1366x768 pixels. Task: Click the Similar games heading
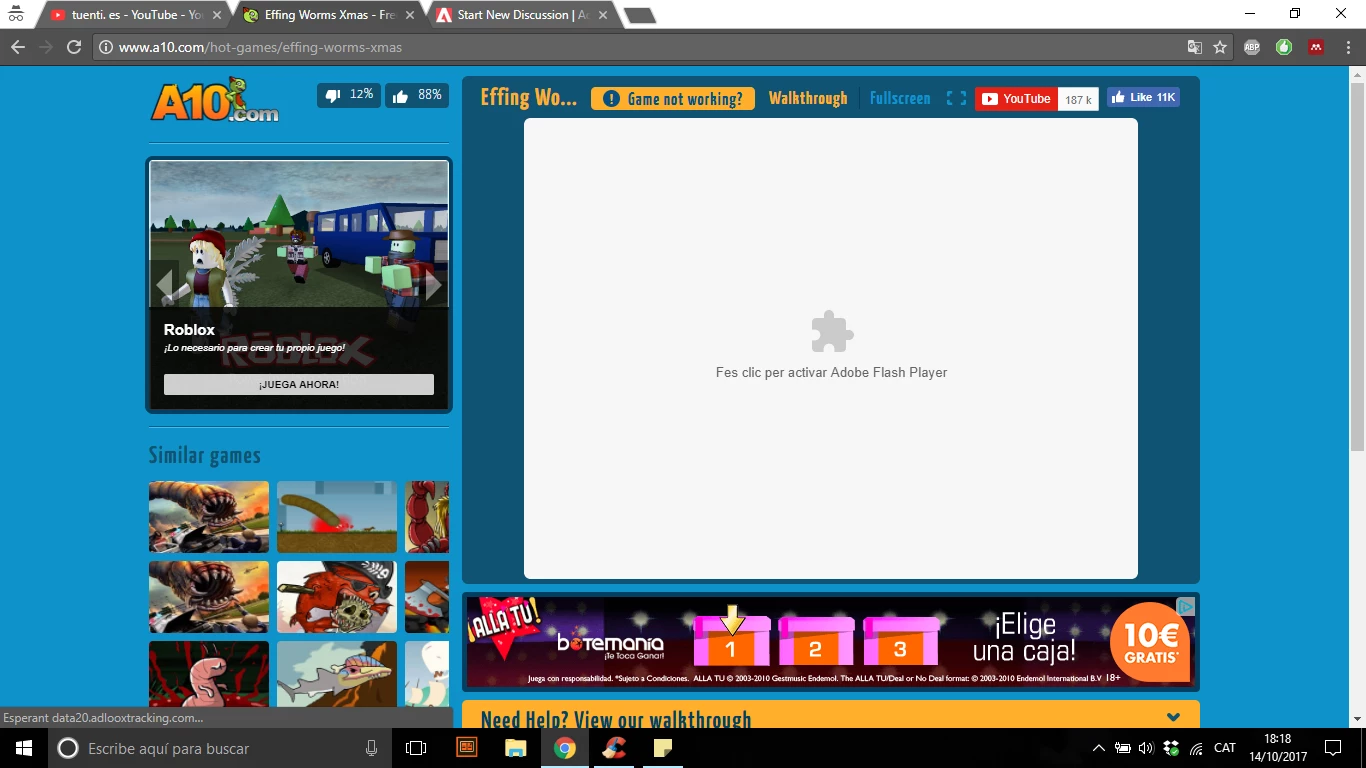coord(205,456)
